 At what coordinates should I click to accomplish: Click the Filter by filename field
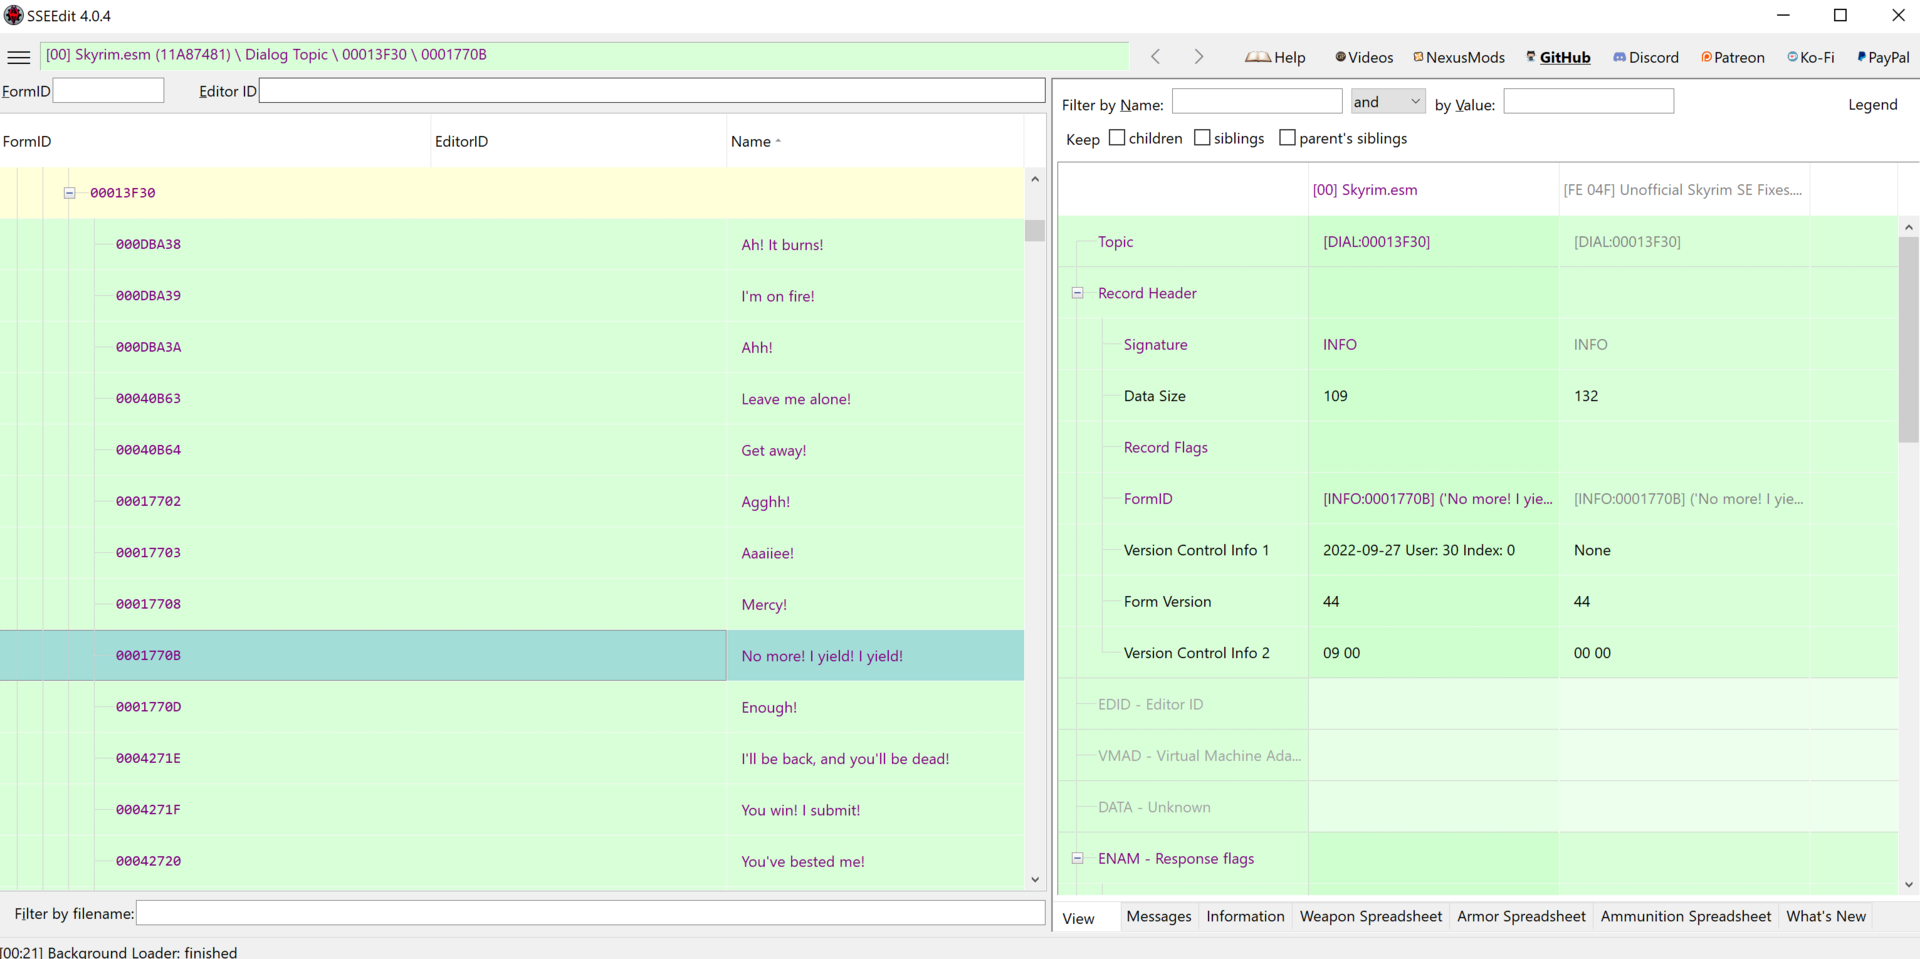(x=590, y=913)
